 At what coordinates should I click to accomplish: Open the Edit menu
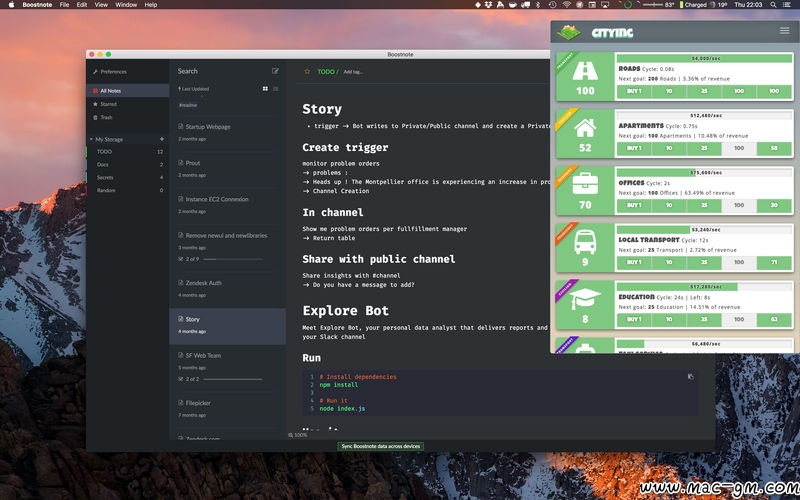point(82,5)
